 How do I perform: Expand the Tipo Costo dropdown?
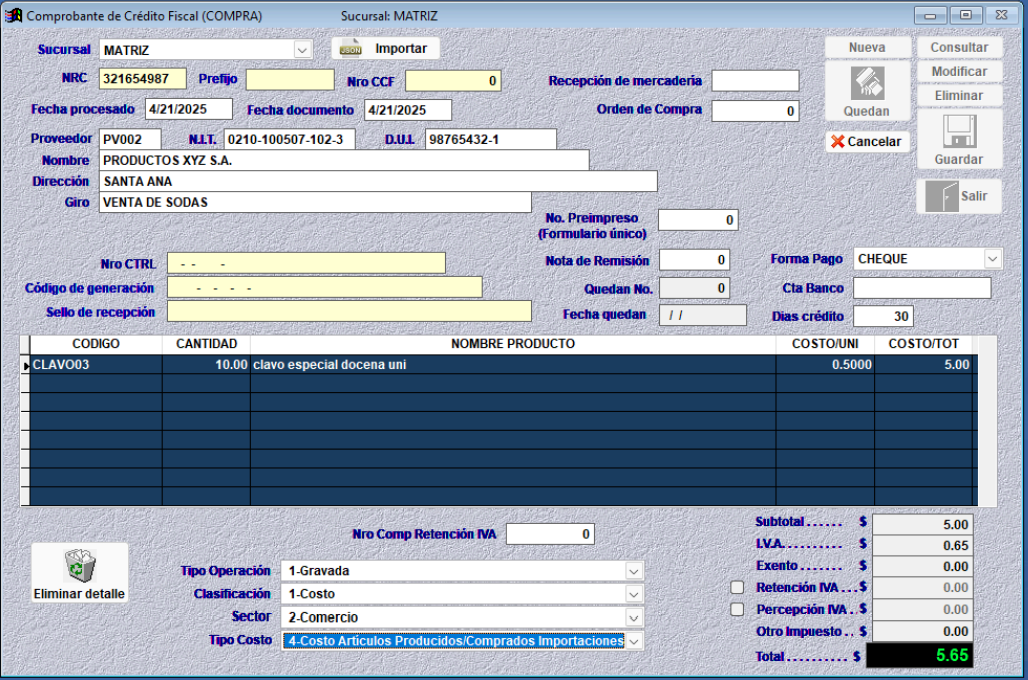(x=633, y=640)
